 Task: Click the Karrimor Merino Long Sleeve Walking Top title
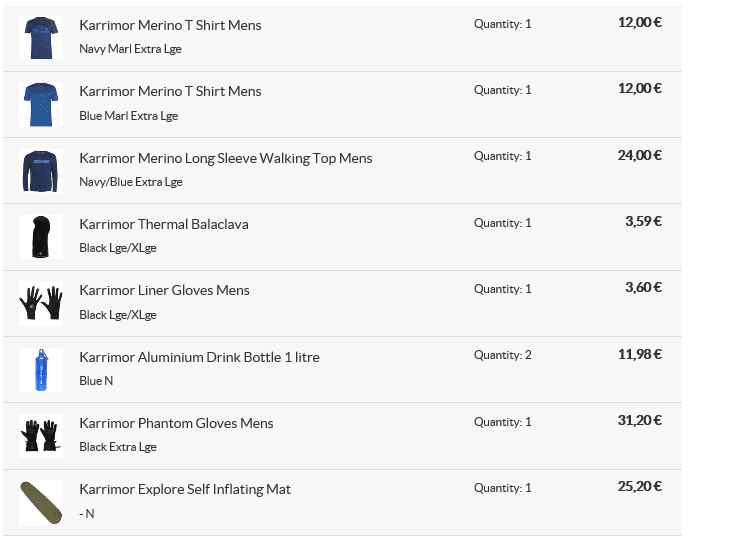point(226,158)
